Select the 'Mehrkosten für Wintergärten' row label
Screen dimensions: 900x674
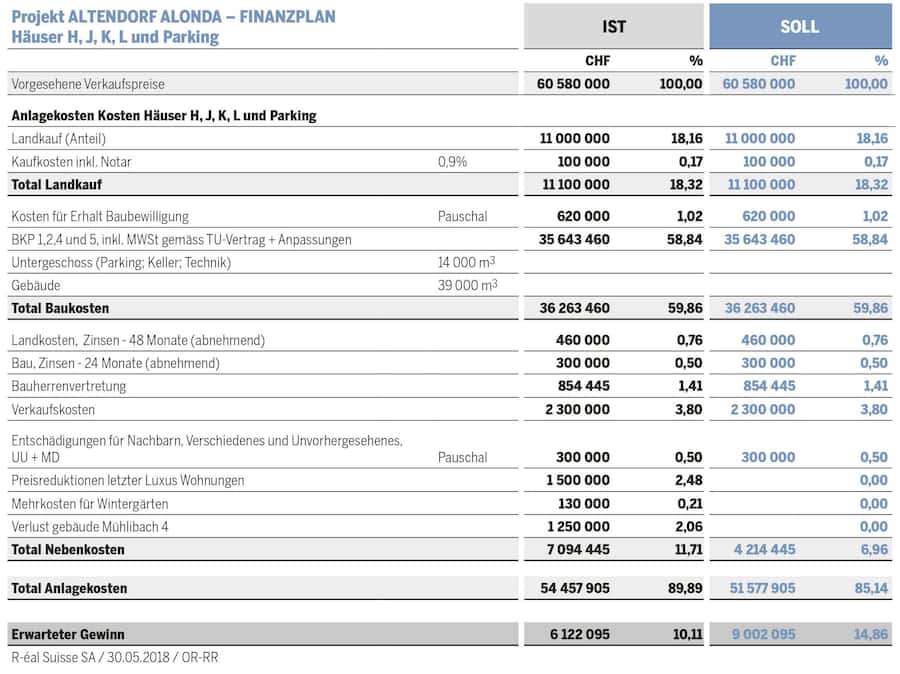[x=90, y=503]
